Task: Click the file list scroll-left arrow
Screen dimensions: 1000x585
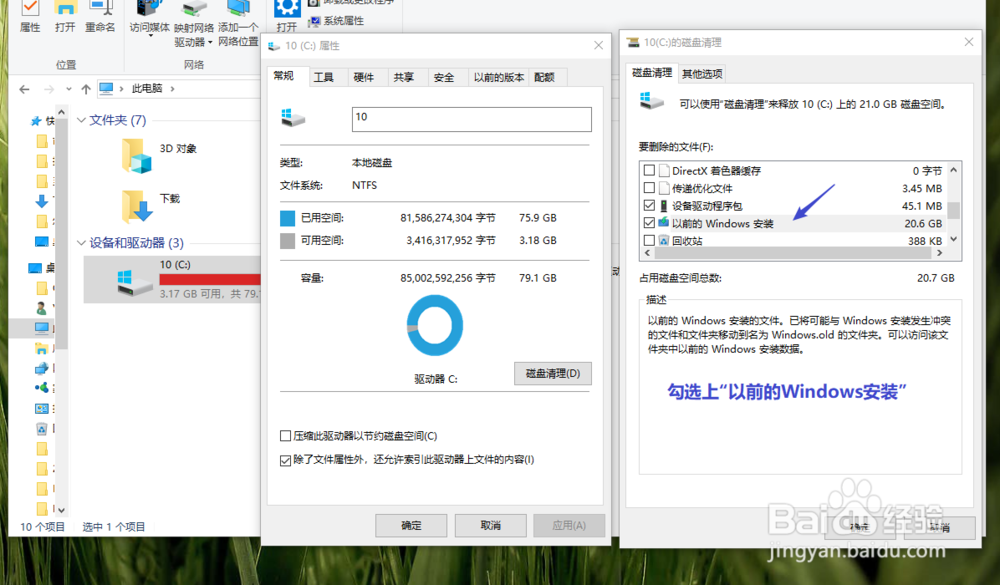Action: tap(647, 253)
